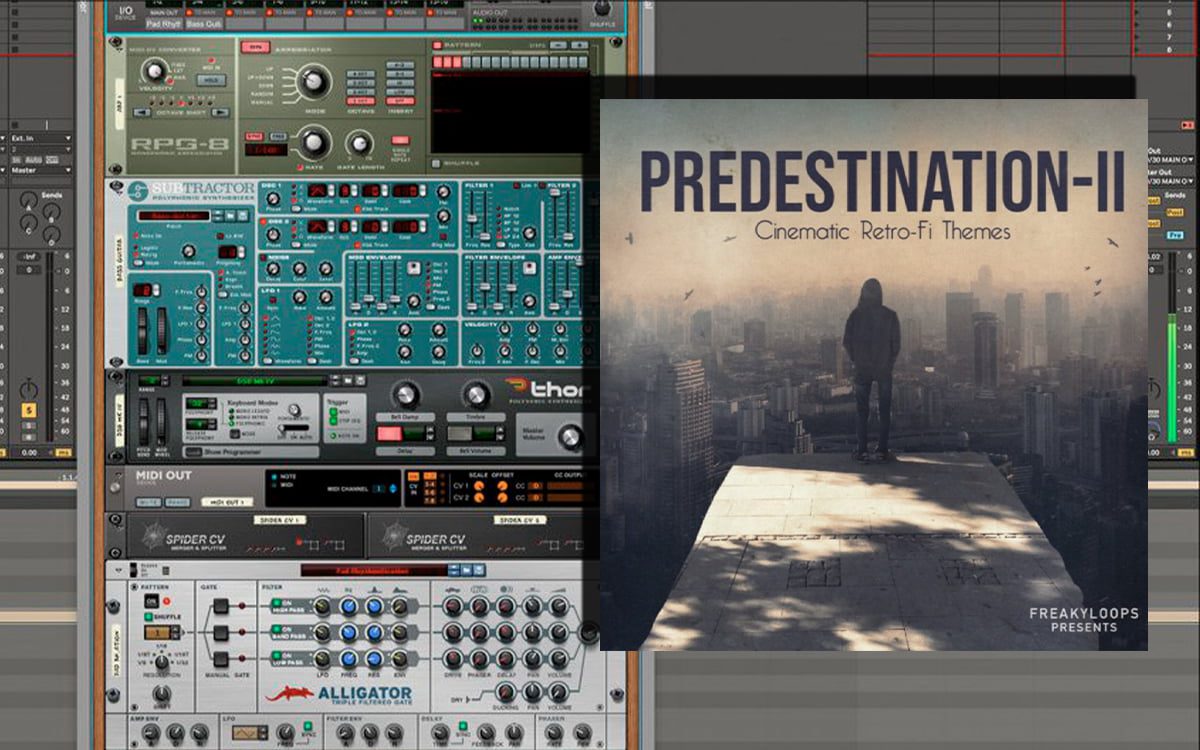Click the Subtractor mod wheel
This screenshot has height=750, width=1200.
pyautogui.click(x=160, y=331)
